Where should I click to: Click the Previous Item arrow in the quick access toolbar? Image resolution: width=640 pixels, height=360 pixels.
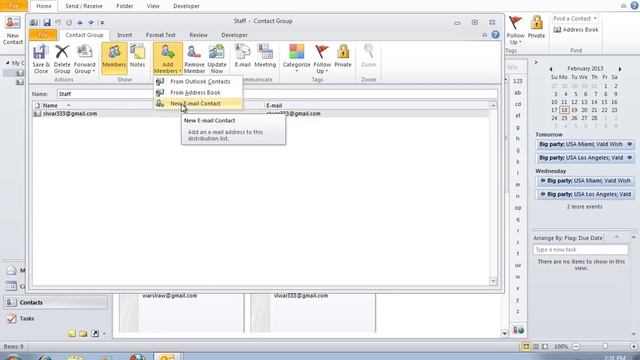pyautogui.click(x=80, y=22)
